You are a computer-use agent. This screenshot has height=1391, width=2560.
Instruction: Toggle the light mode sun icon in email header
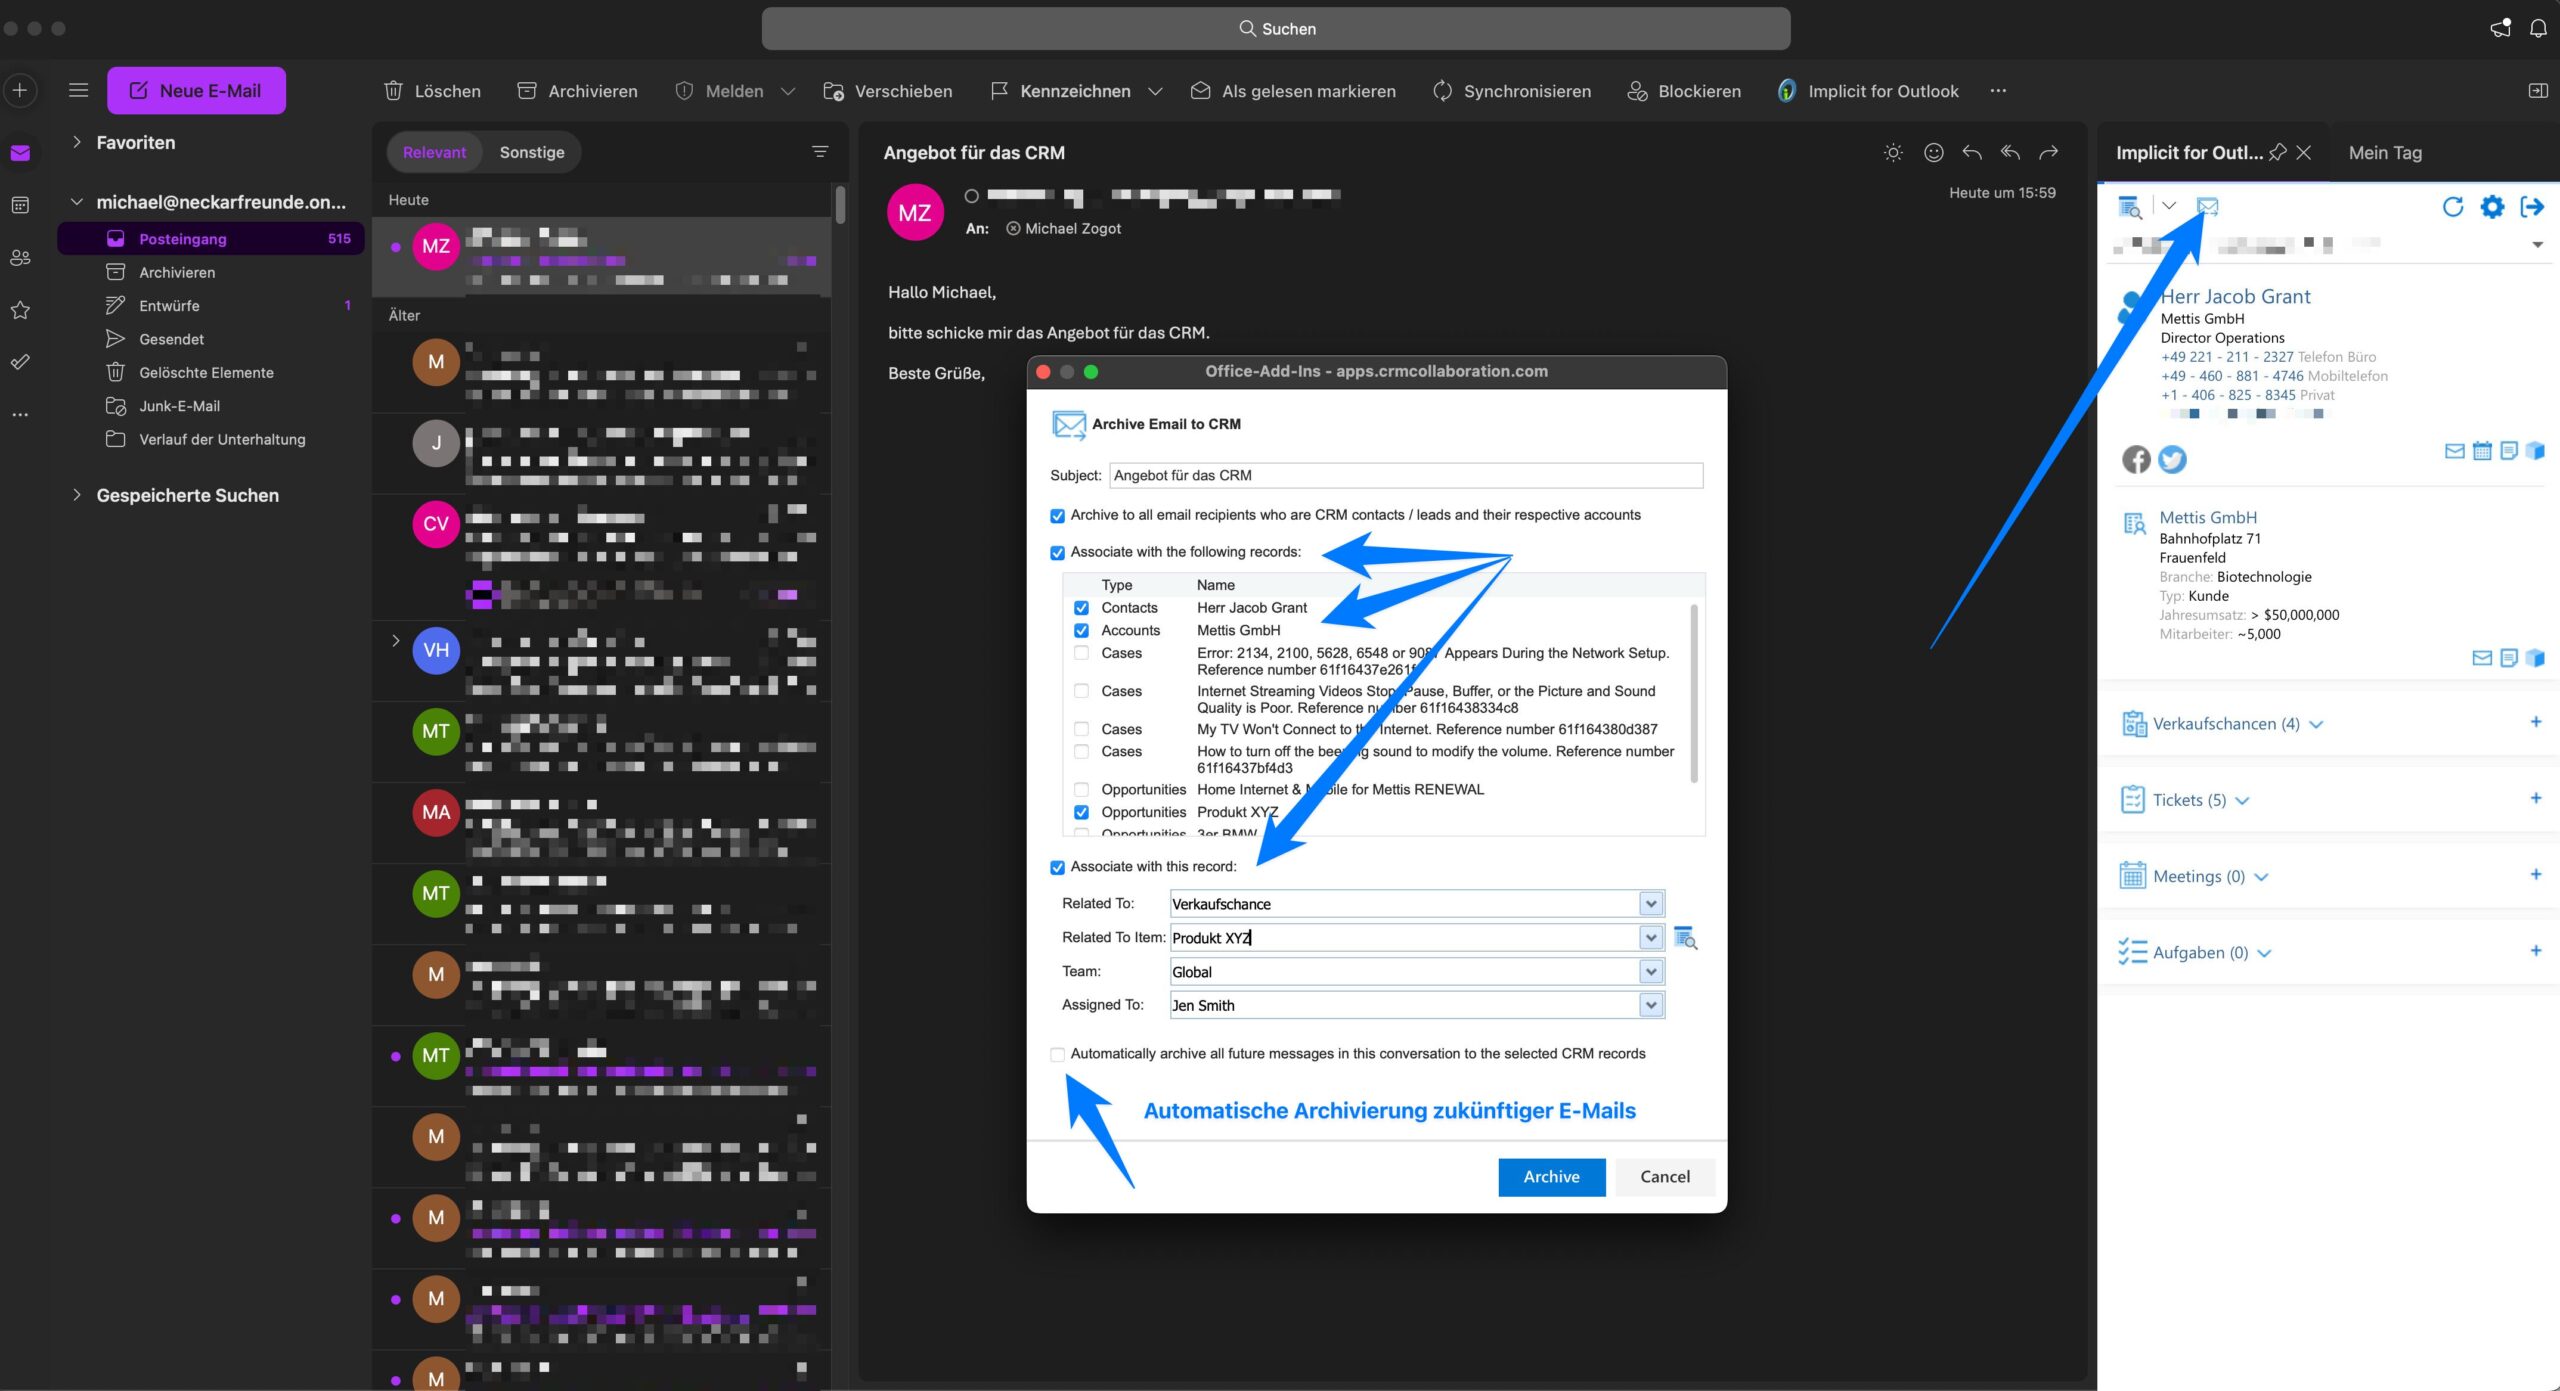(x=1893, y=153)
